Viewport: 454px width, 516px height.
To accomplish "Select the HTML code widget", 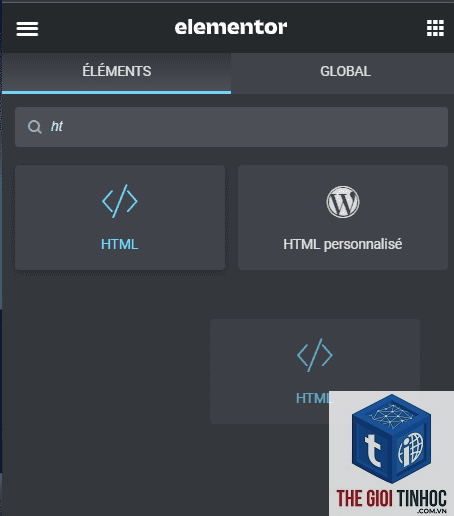I will tap(120, 217).
